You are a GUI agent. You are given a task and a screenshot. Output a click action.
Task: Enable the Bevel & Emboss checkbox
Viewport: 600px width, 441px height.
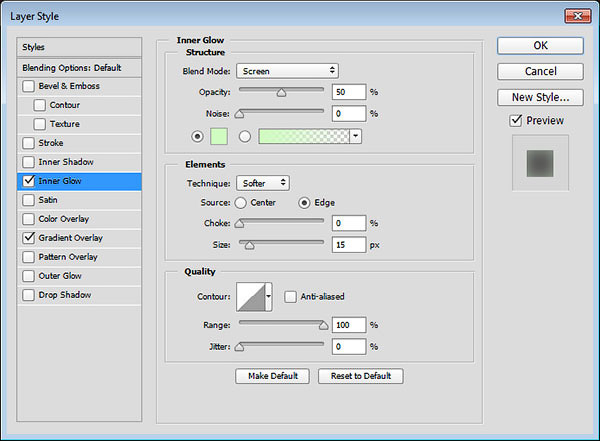pos(28,86)
